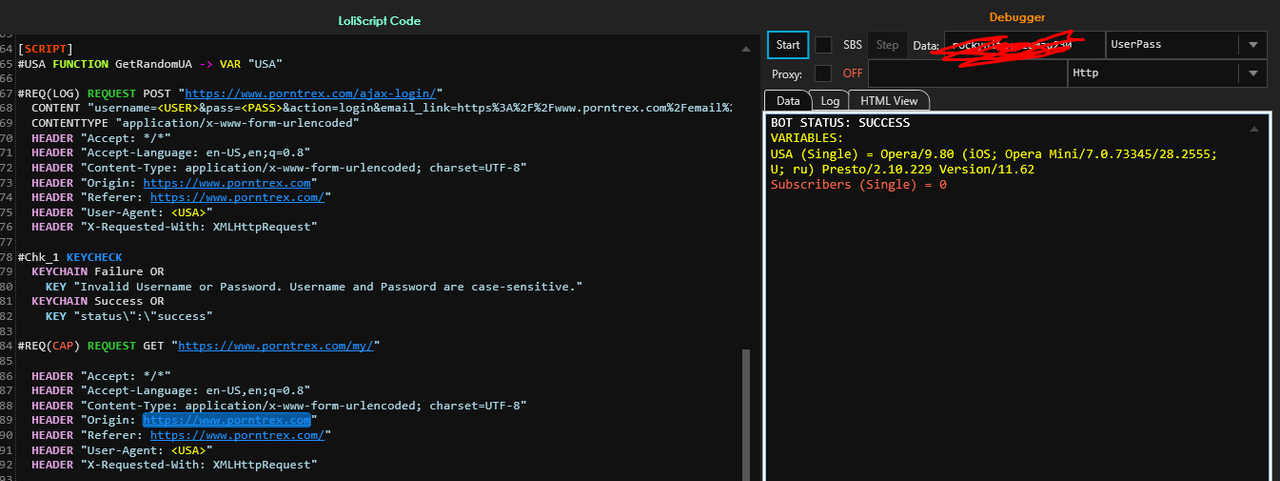This screenshot has width=1280, height=481.
Task: Open the Referer URL on line 74
Action: 237,197
